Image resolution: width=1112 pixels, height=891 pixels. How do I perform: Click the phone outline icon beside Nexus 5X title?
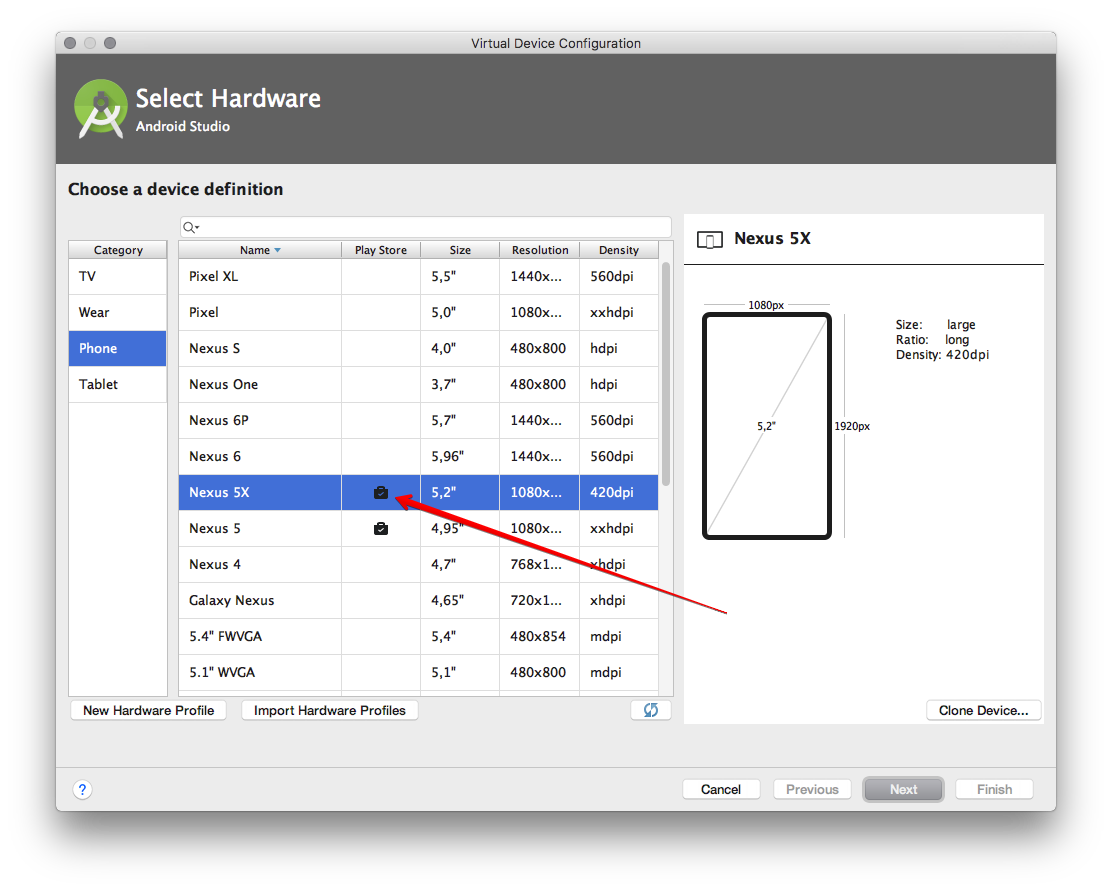(x=710, y=239)
